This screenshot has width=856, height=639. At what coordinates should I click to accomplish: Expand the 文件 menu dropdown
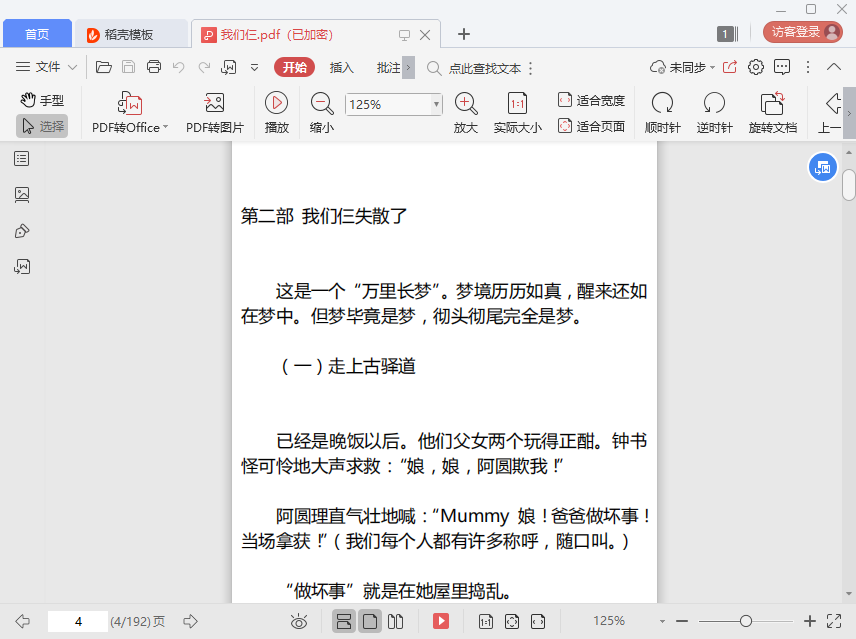coord(47,67)
